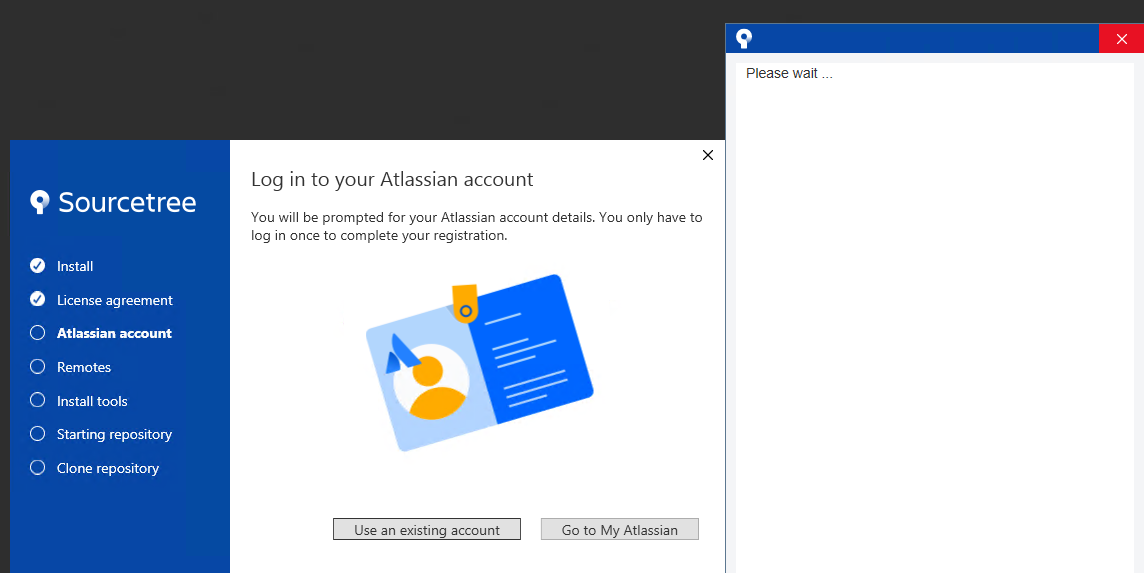Screen dimensions: 1144x573
Task: Open the Install step label
Action: (x=75, y=266)
